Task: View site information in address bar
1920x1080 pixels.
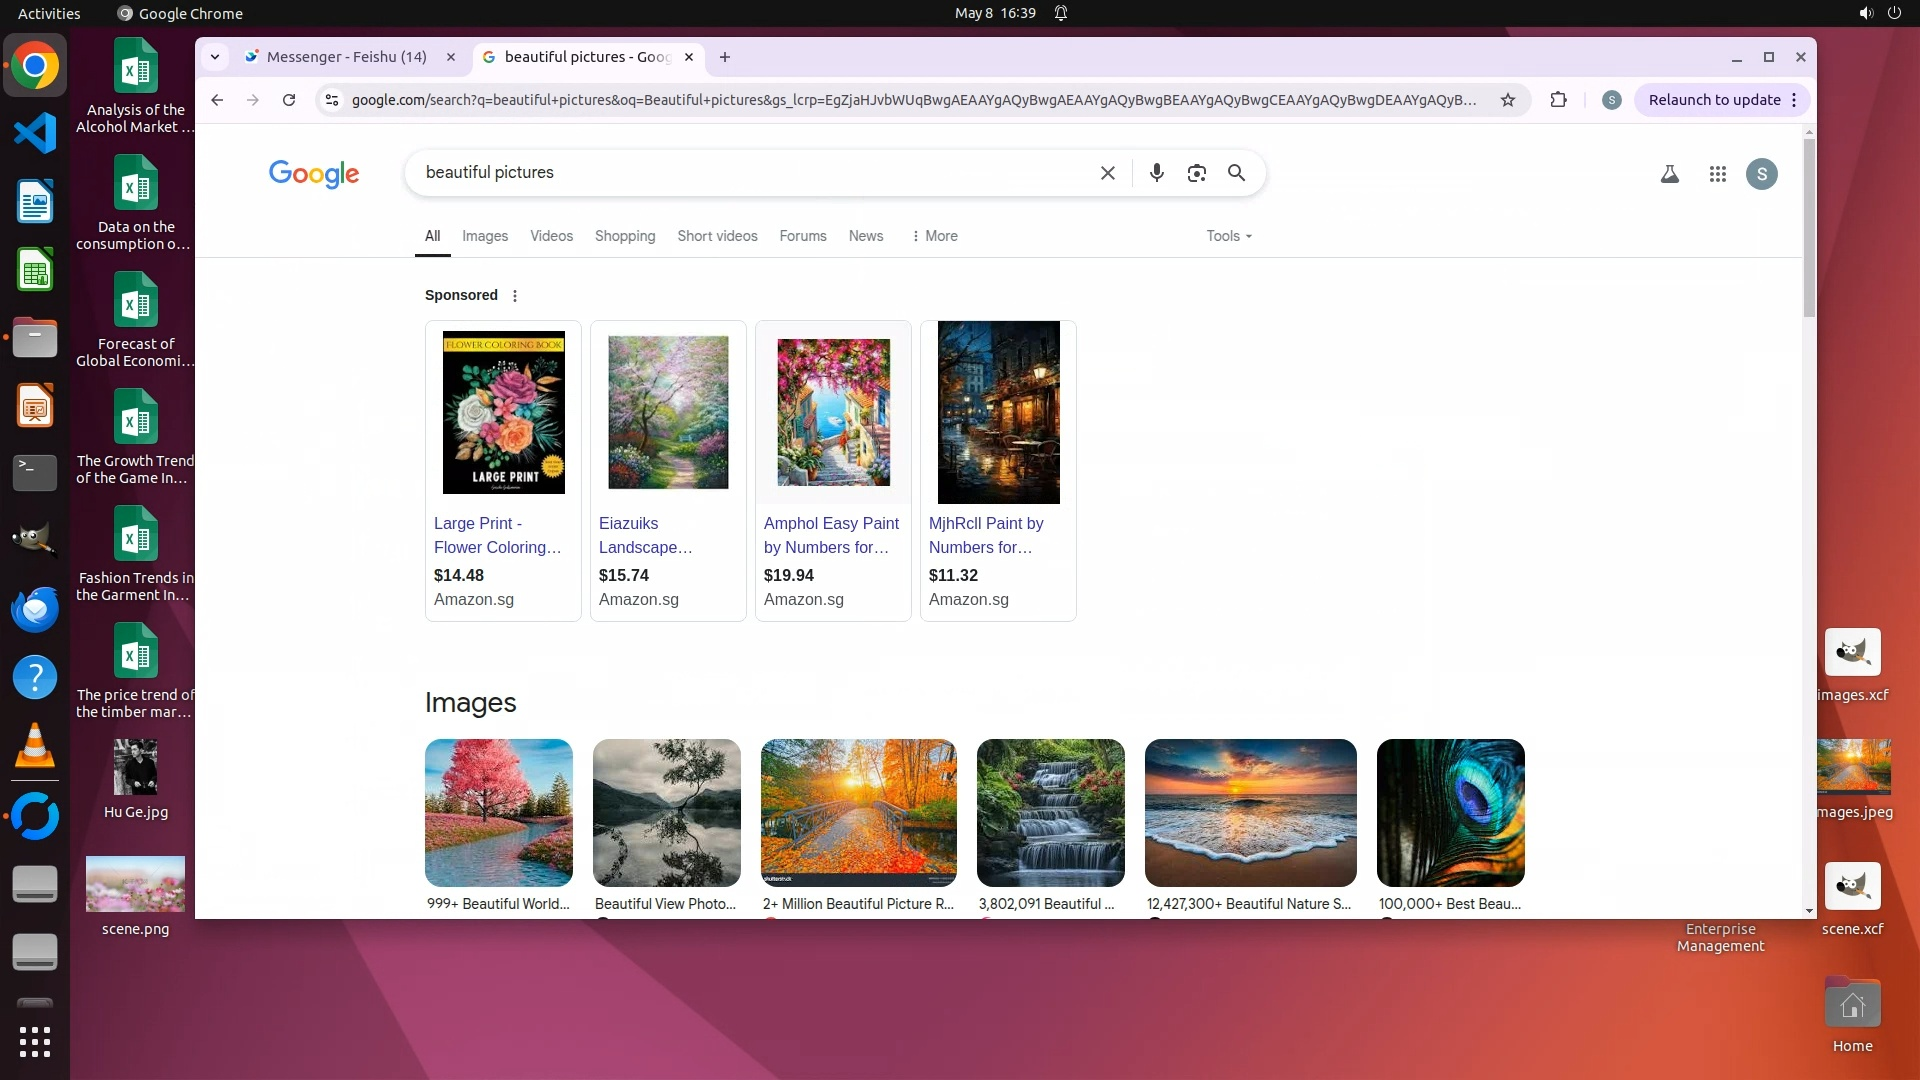Action: click(332, 100)
